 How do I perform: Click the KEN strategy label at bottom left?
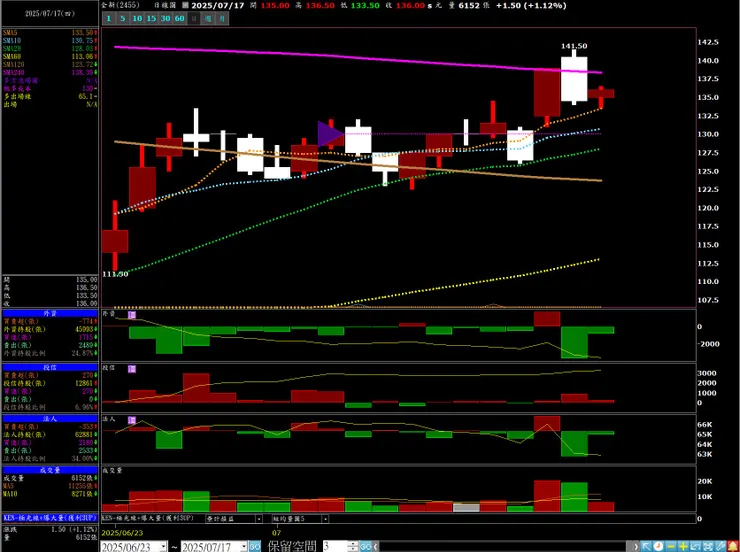click(50, 518)
